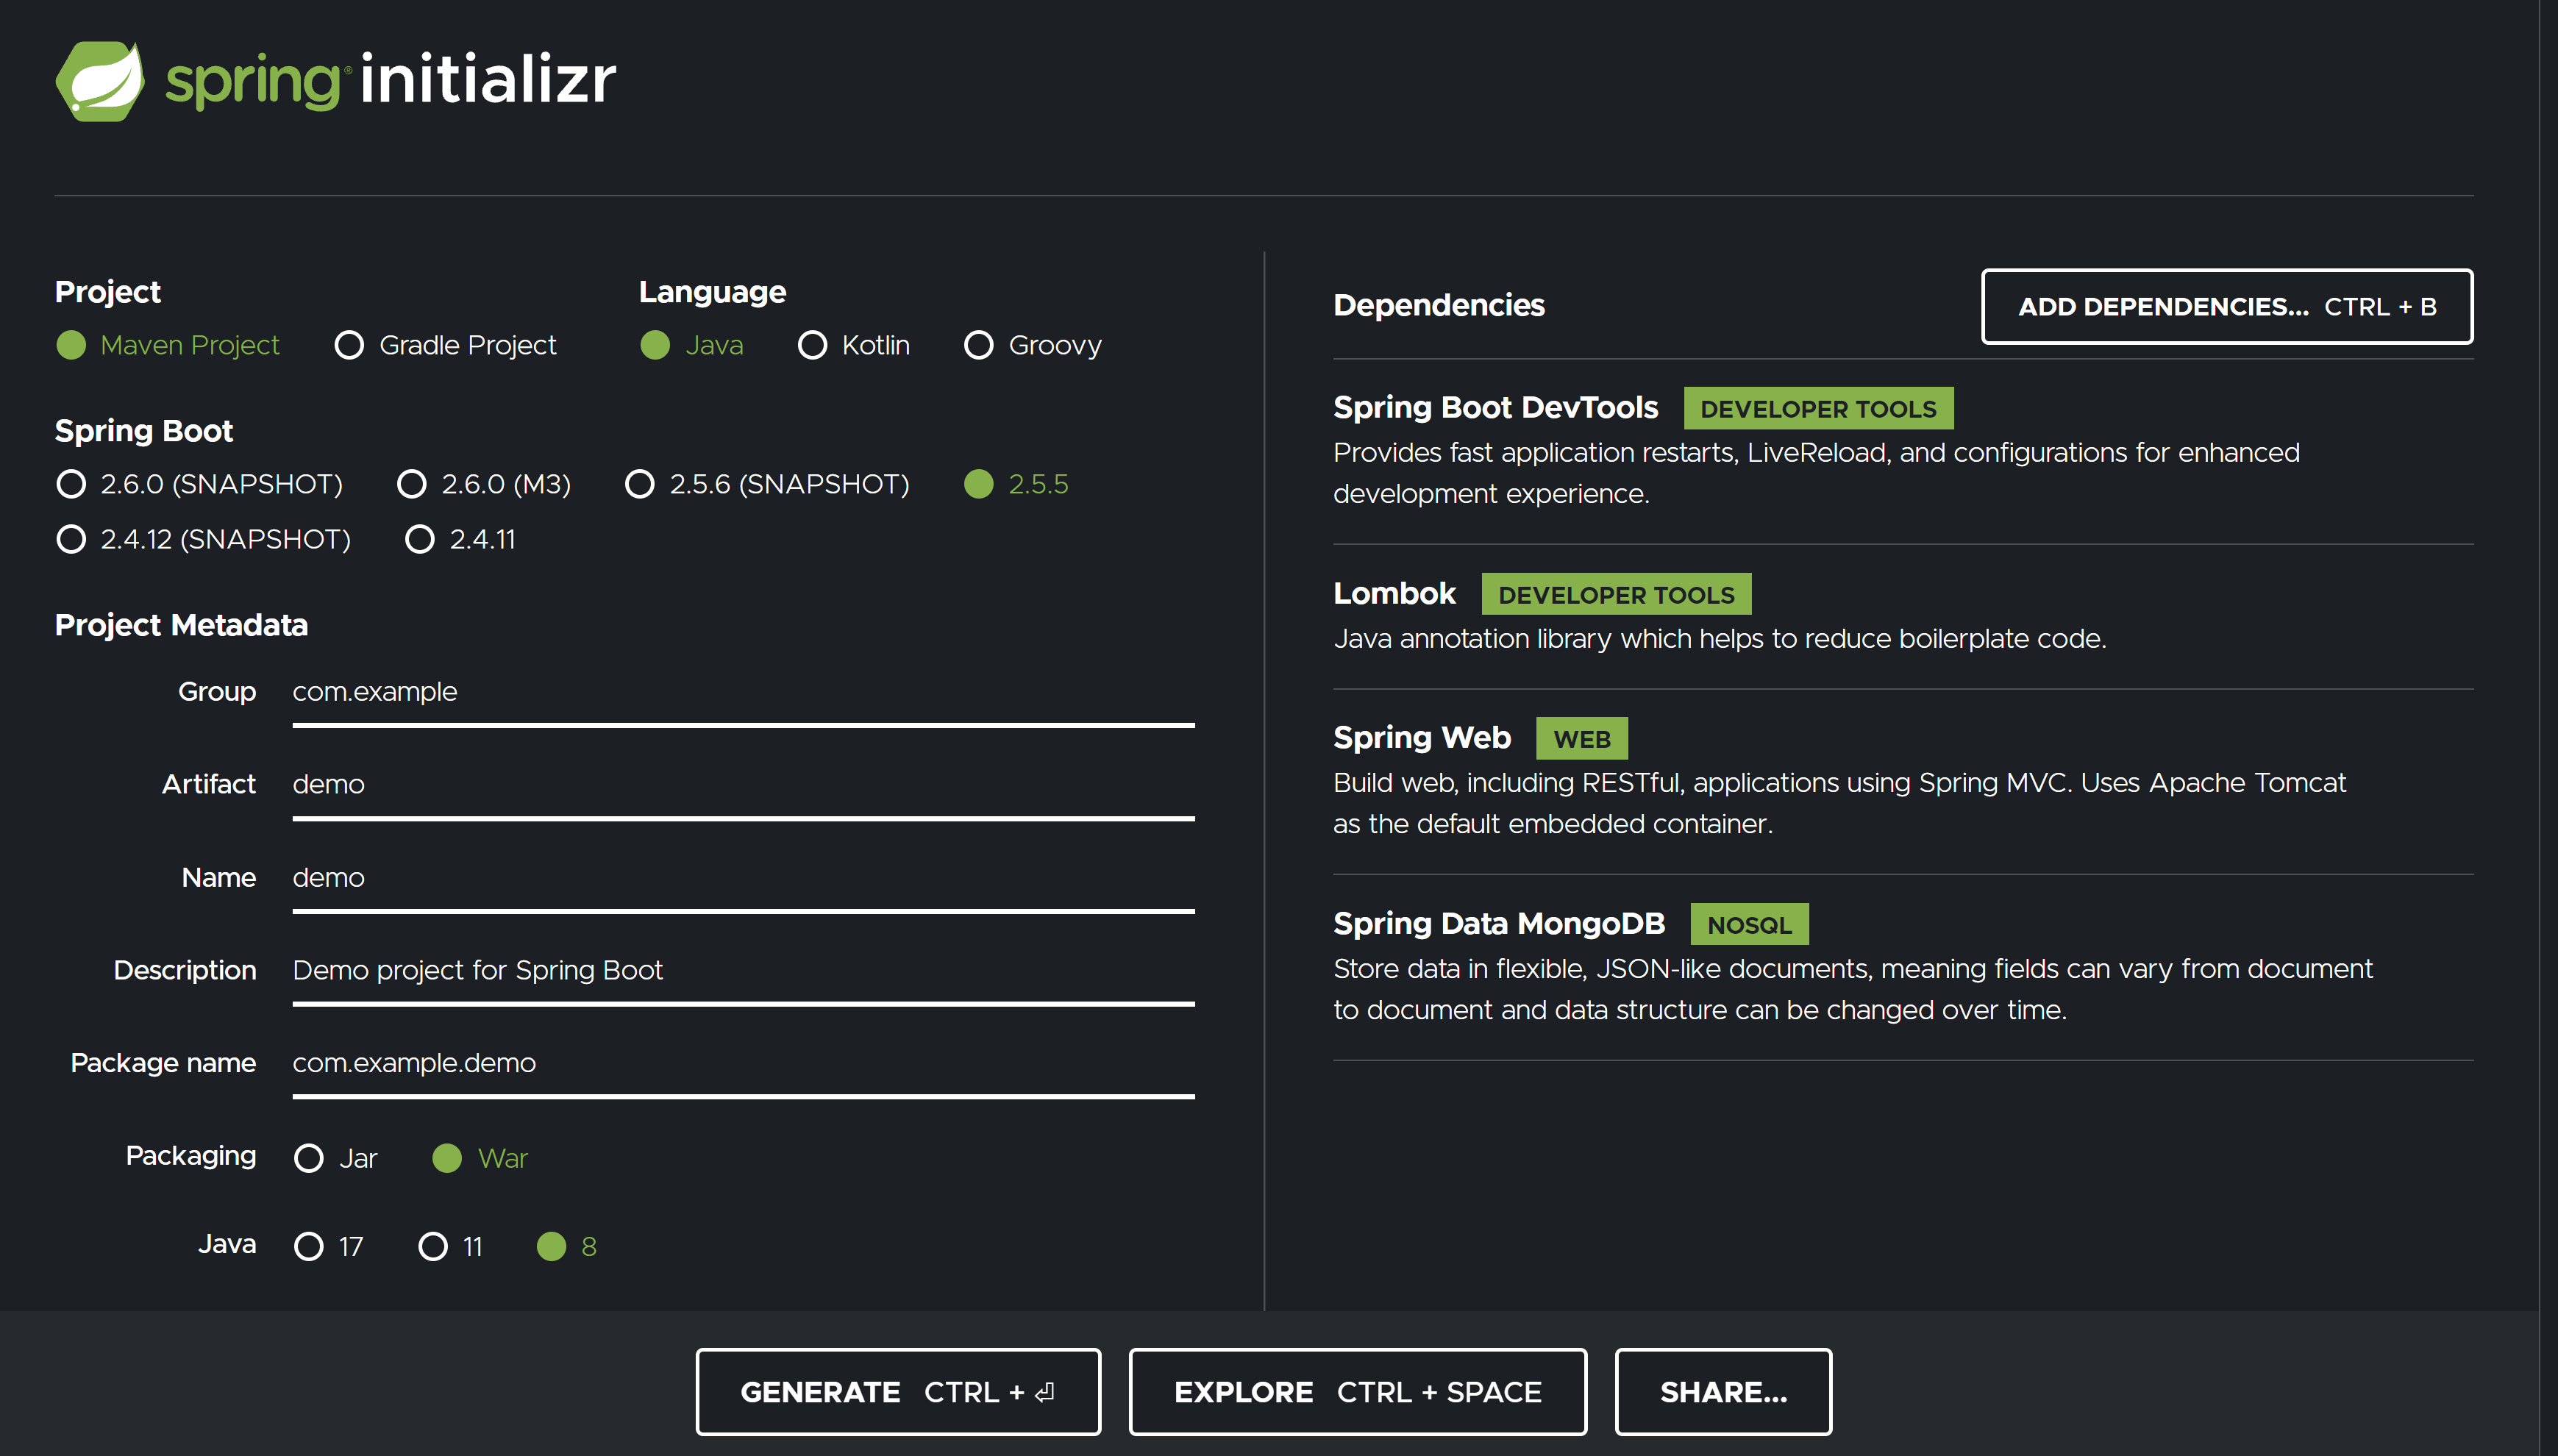
Task: Click the DevTools description mentioning LiveReload
Action: (1816, 473)
